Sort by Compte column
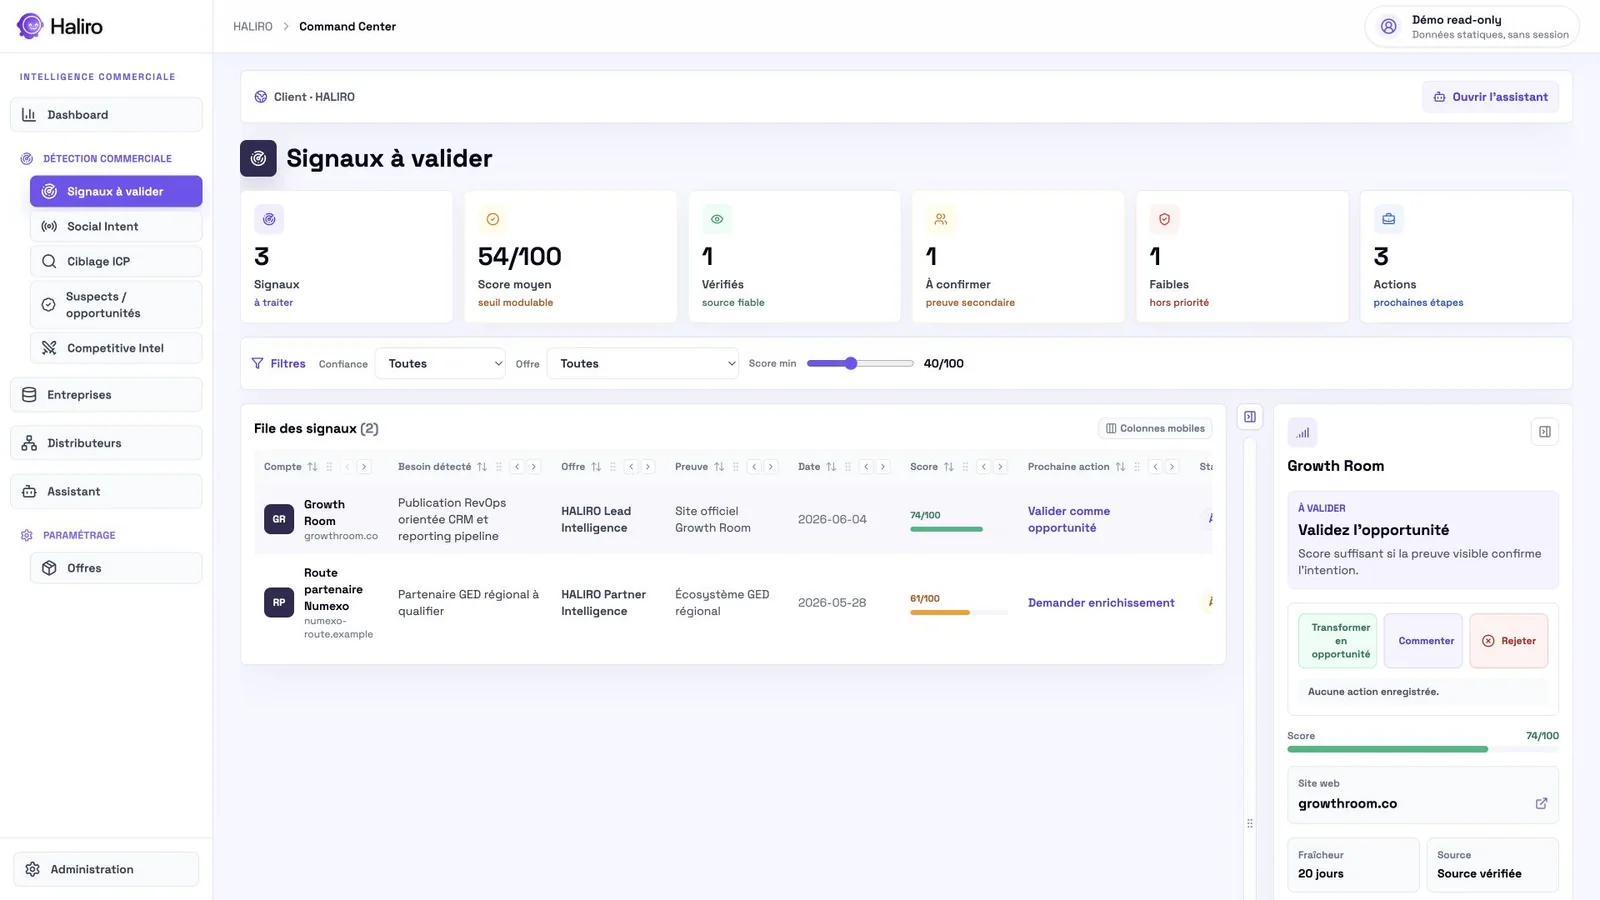Image resolution: width=1600 pixels, height=900 pixels. pos(312,467)
